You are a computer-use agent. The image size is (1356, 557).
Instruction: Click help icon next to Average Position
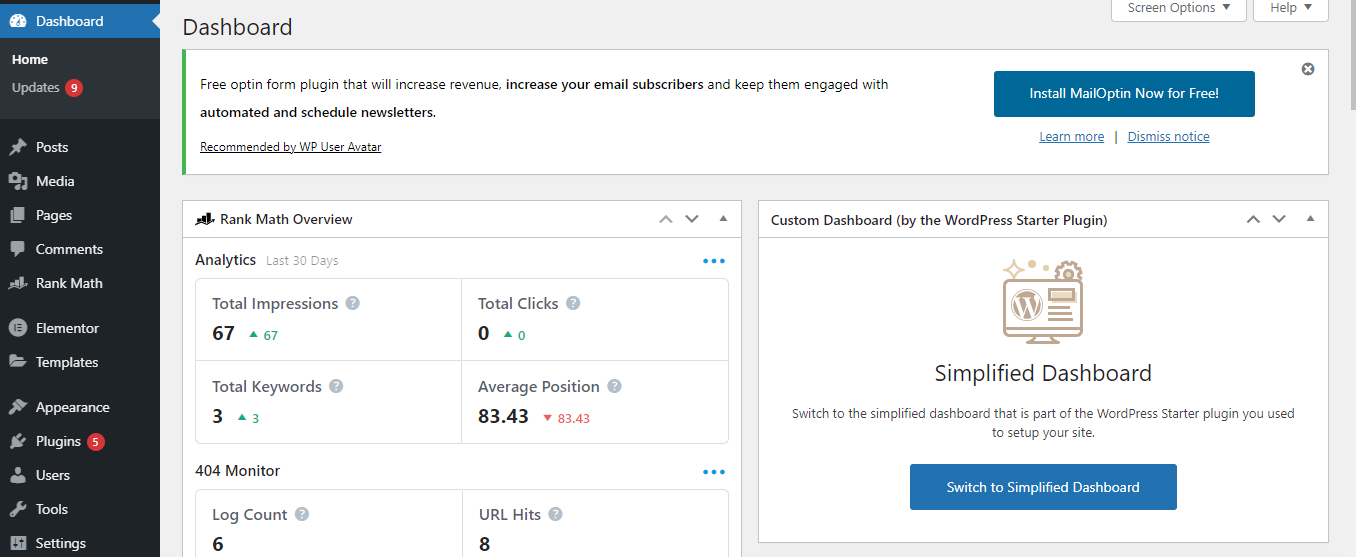(x=614, y=386)
